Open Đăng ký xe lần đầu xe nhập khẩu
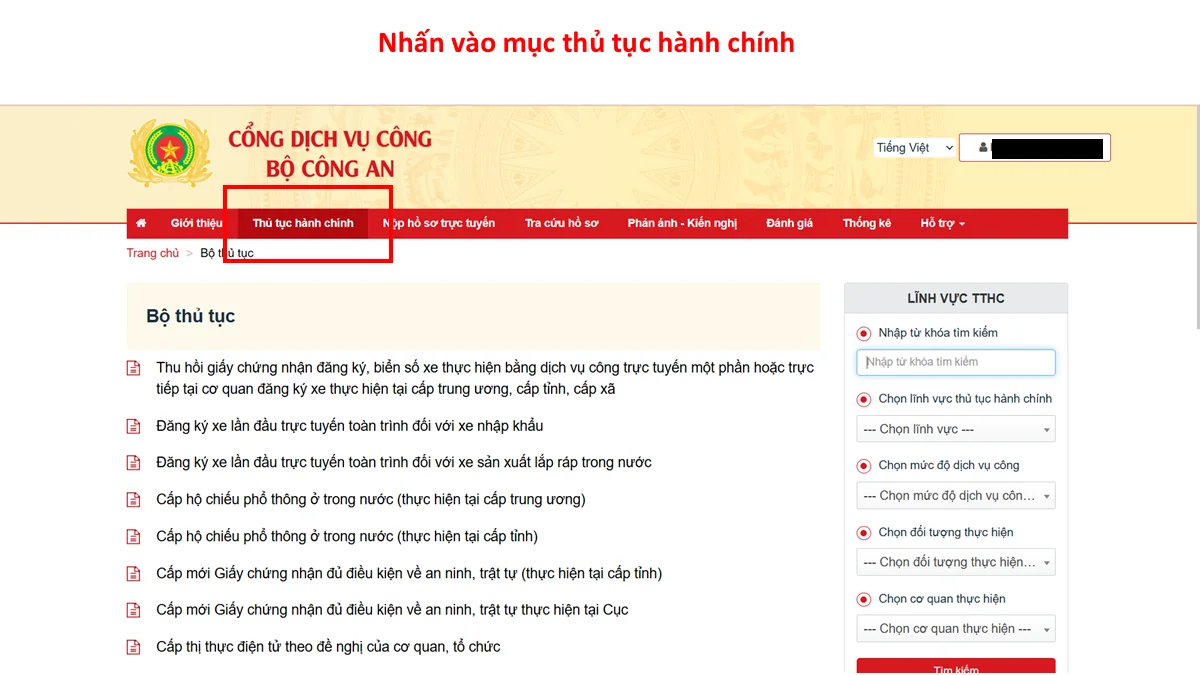 (350, 426)
